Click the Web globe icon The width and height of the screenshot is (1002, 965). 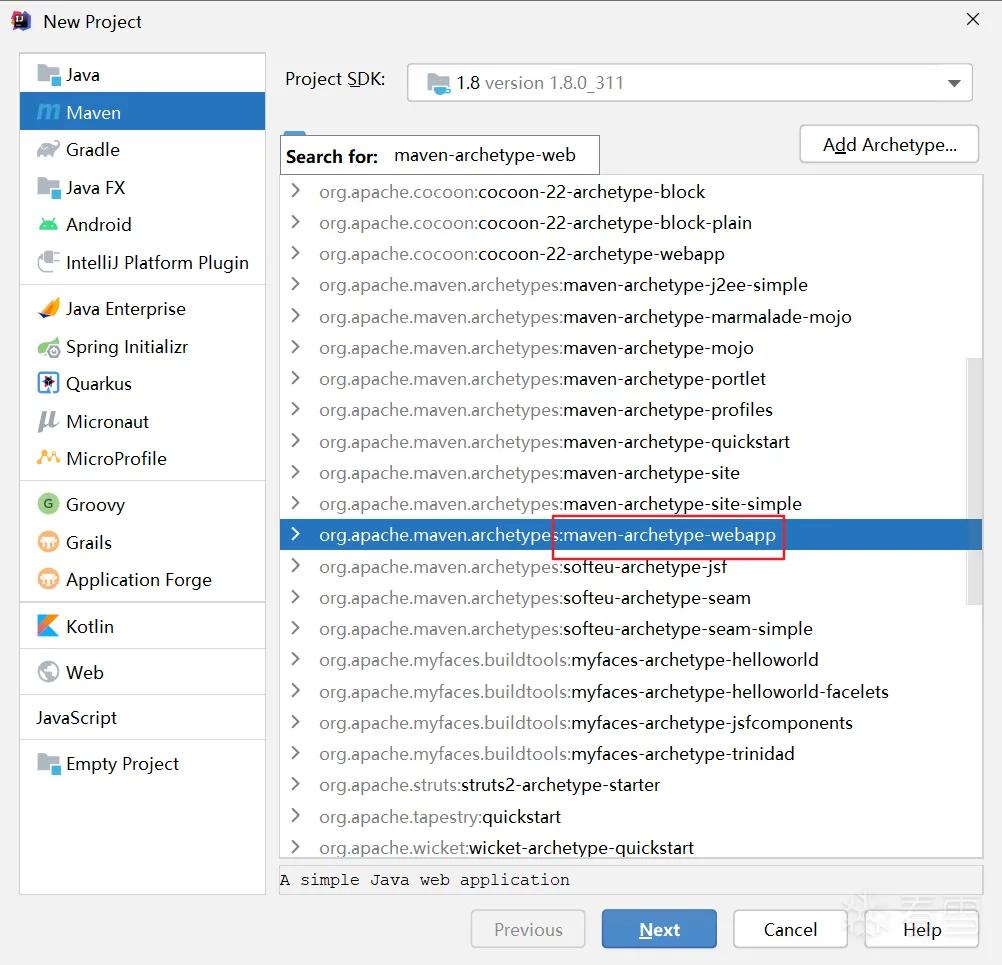49,672
